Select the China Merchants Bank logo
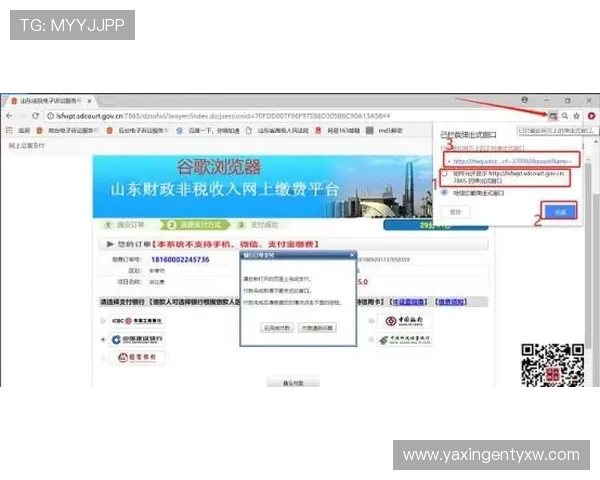The image size is (600, 480). pyautogui.click(x=137, y=358)
